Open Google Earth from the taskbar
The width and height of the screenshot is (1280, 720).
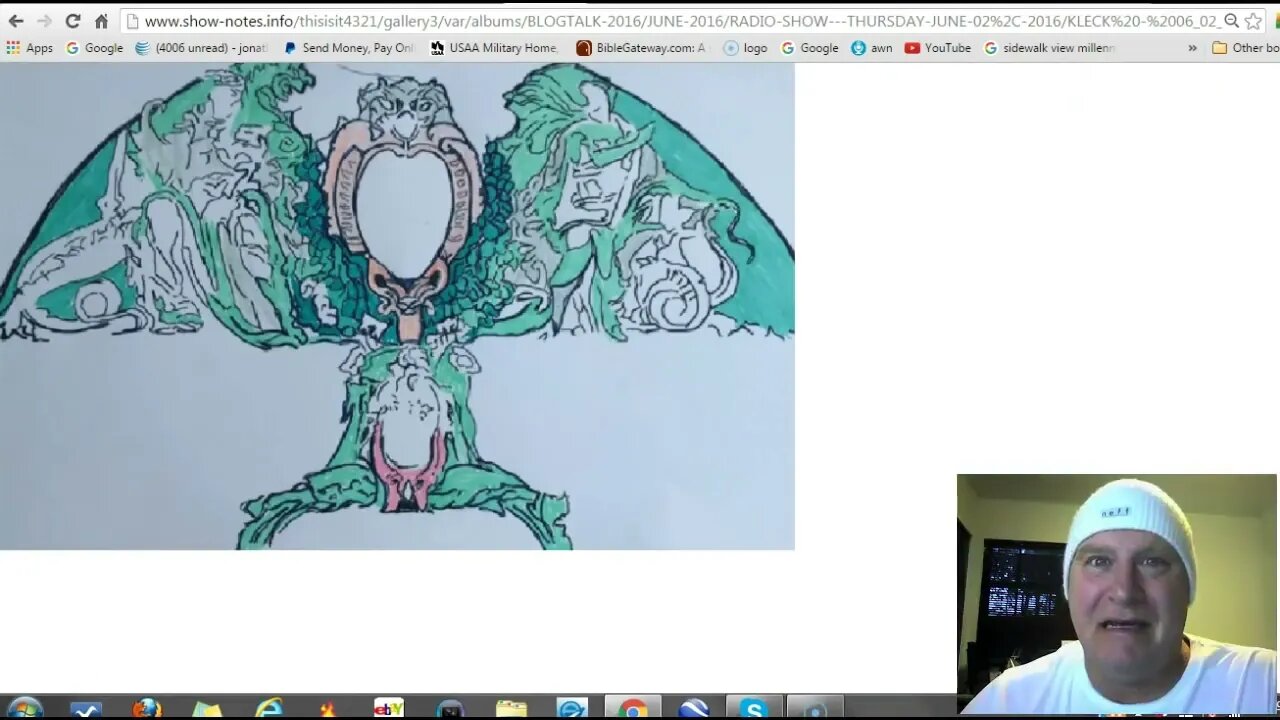click(x=693, y=708)
